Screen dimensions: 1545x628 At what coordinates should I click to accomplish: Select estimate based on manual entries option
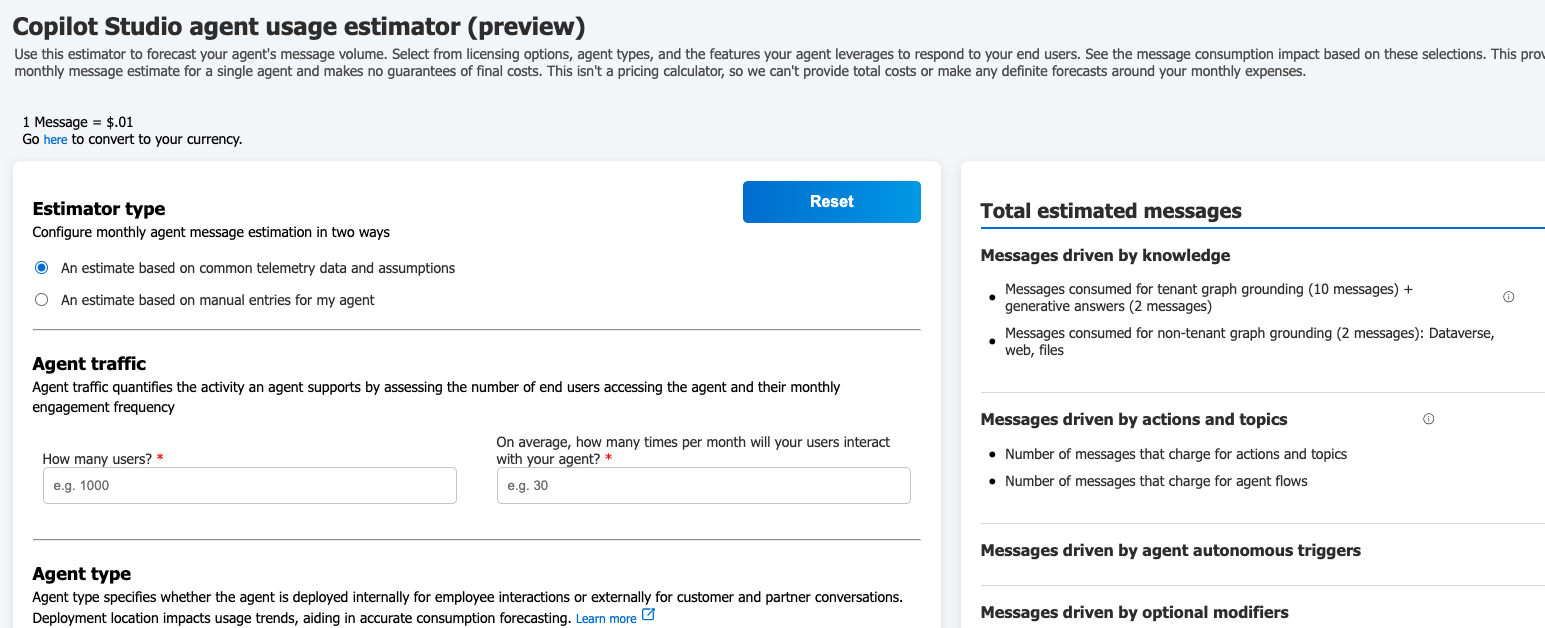click(42, 300)
